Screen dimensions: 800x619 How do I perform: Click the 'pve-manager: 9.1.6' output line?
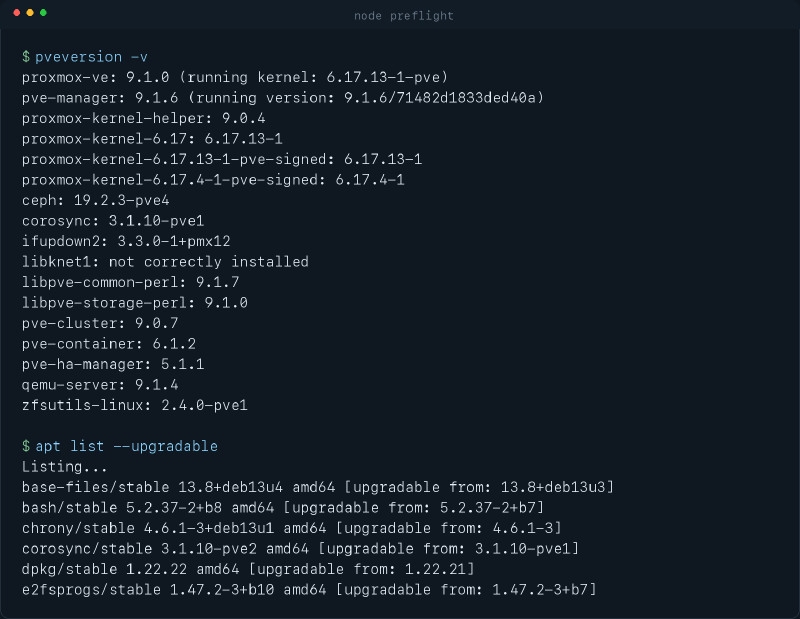coord(283,97)
